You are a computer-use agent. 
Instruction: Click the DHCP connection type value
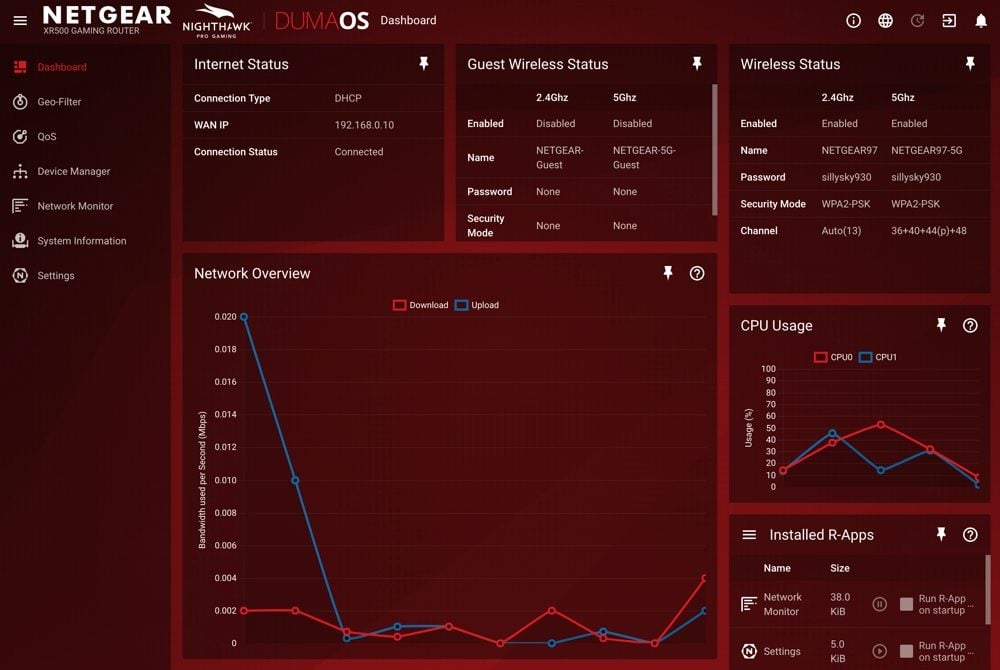348,98
